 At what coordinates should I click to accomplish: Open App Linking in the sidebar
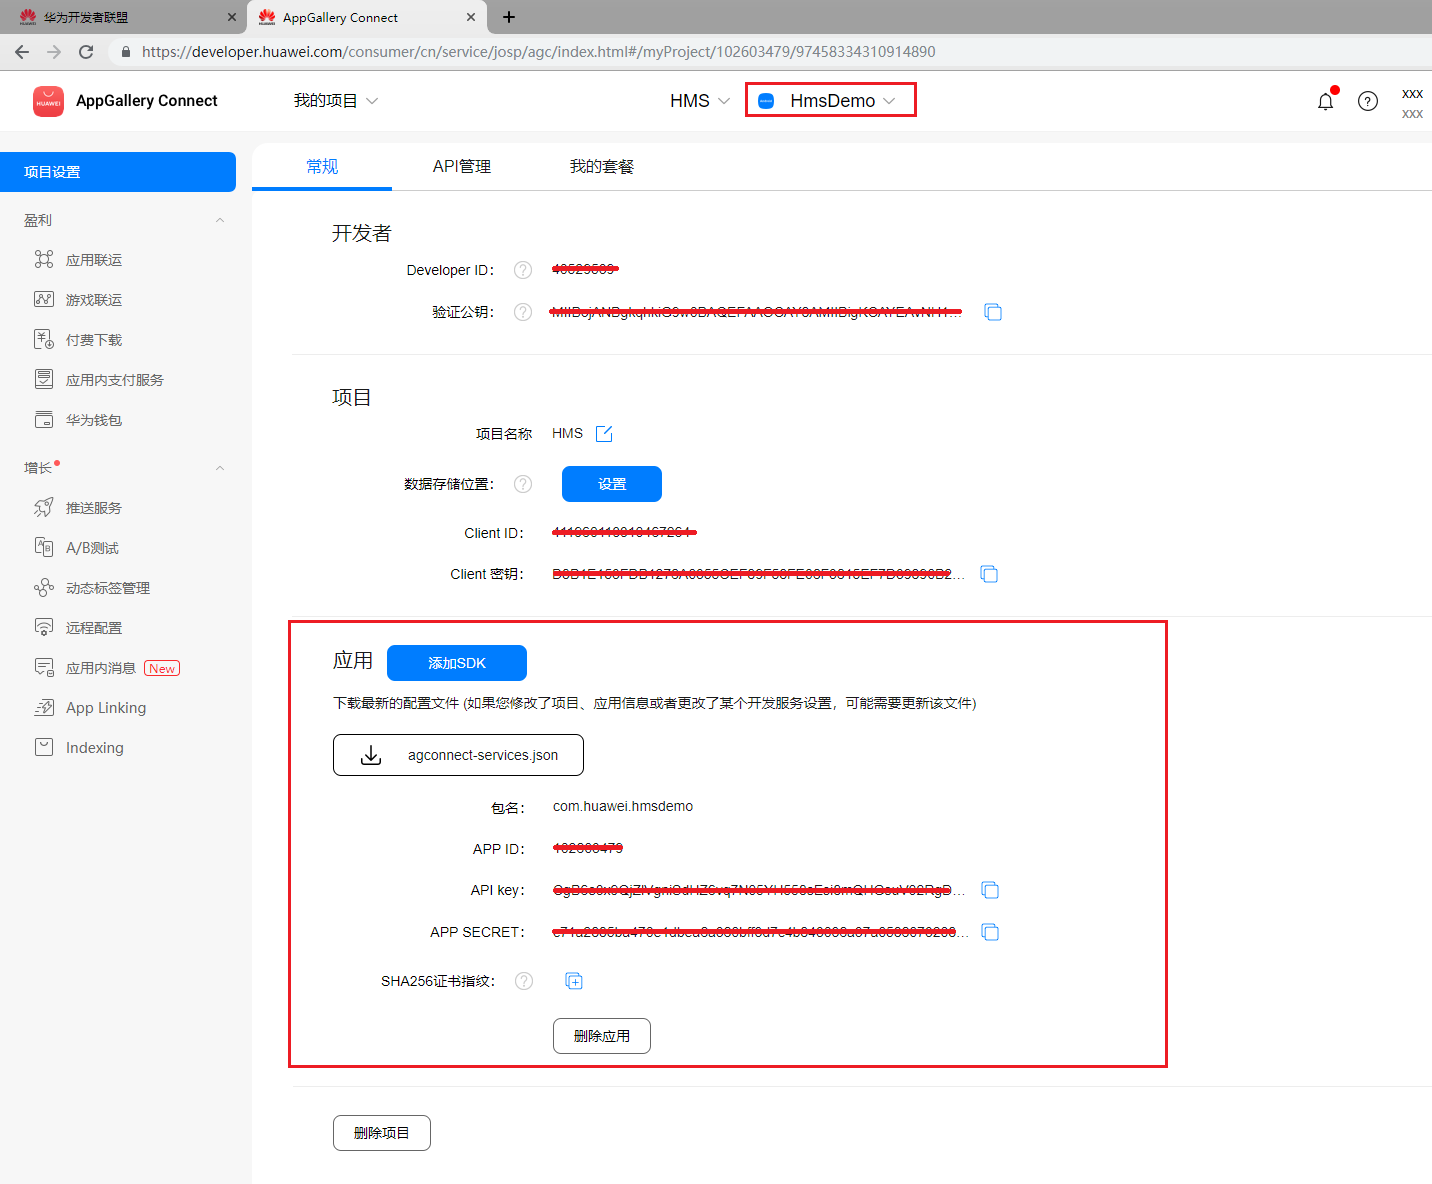click(x=106, y=708)
